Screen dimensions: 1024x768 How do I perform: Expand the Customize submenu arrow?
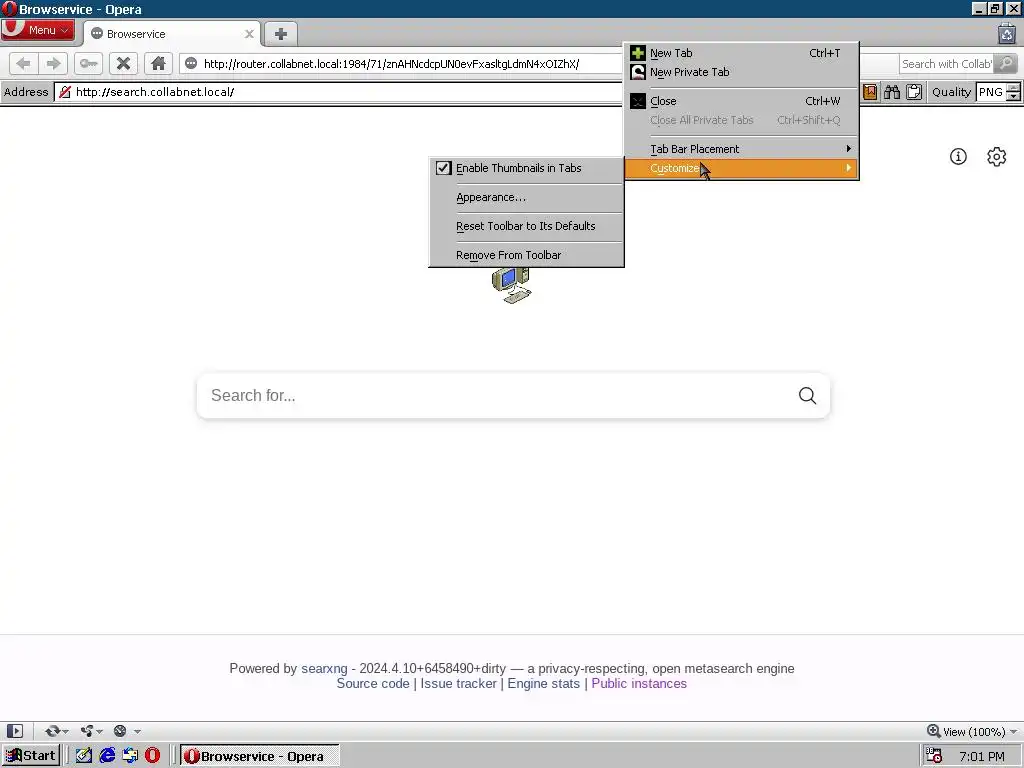coord(848,168)
